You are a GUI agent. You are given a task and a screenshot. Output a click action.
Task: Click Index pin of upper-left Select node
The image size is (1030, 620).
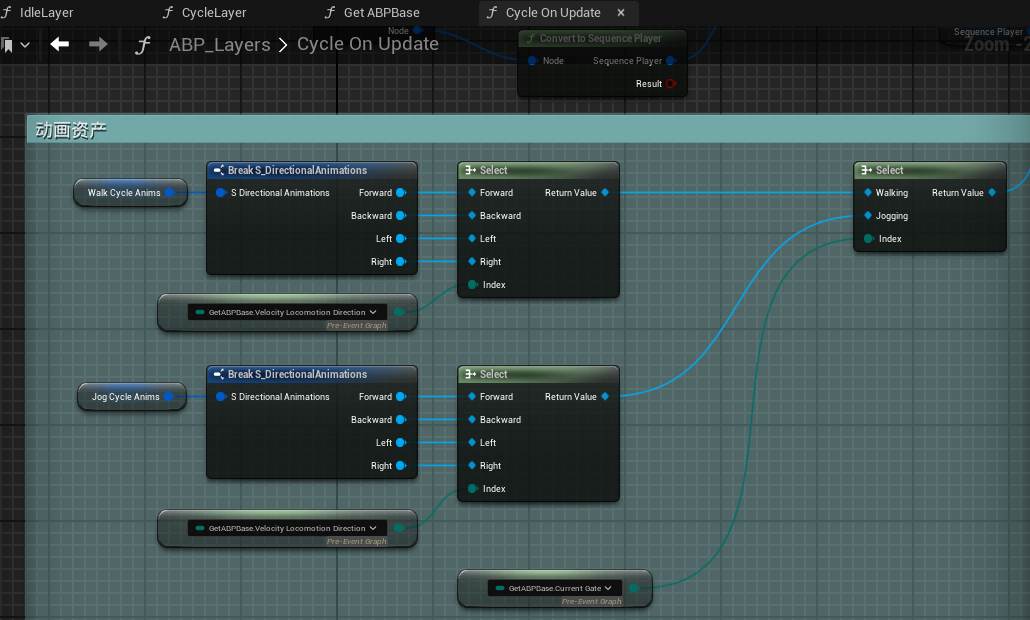pyautogui.click(x=472, y=284)
